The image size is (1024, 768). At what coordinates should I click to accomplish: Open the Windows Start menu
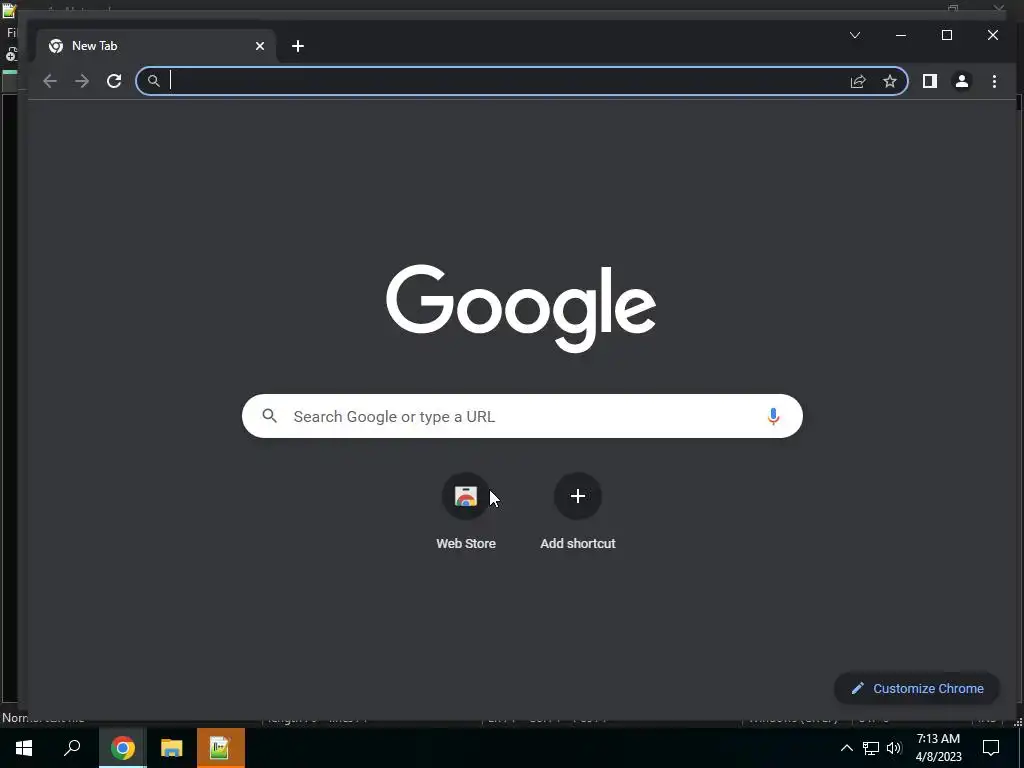[x=24, y=748]
